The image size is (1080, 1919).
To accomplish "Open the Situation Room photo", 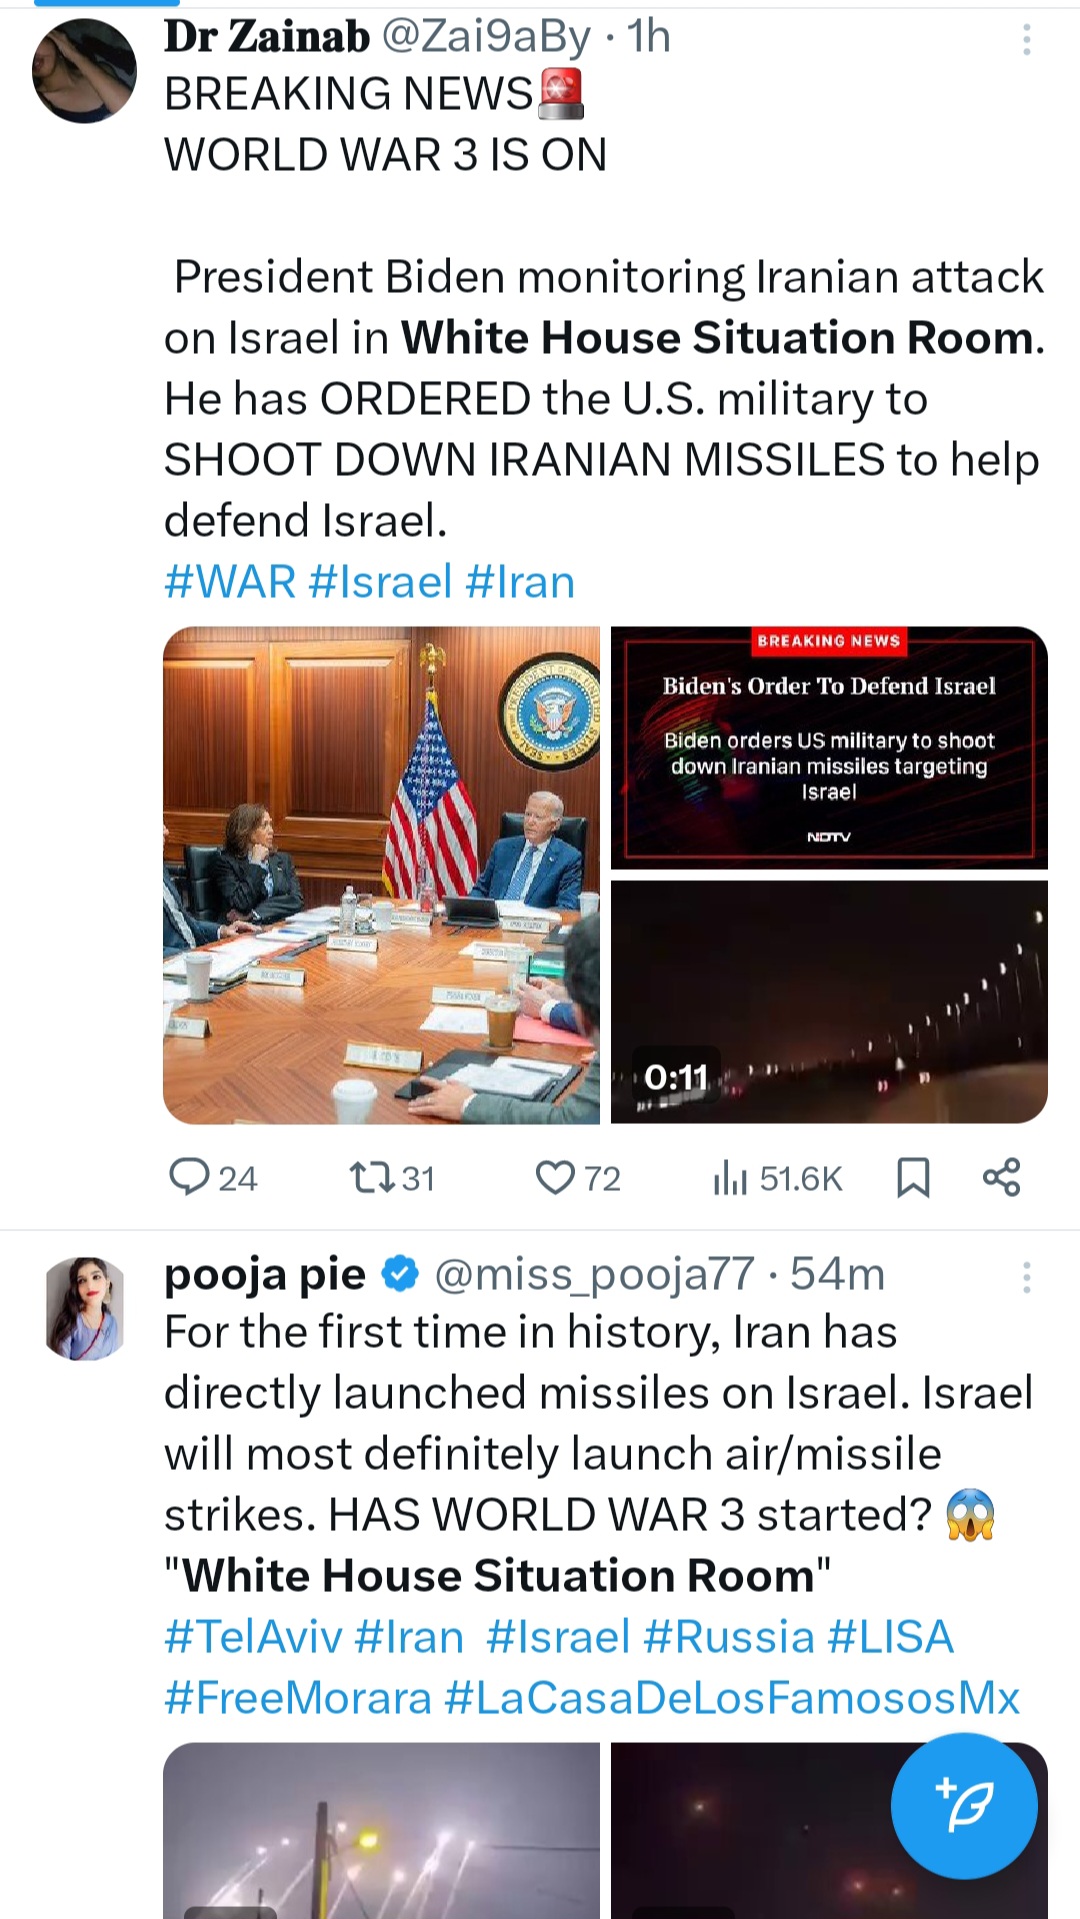I will click(381, 875).
